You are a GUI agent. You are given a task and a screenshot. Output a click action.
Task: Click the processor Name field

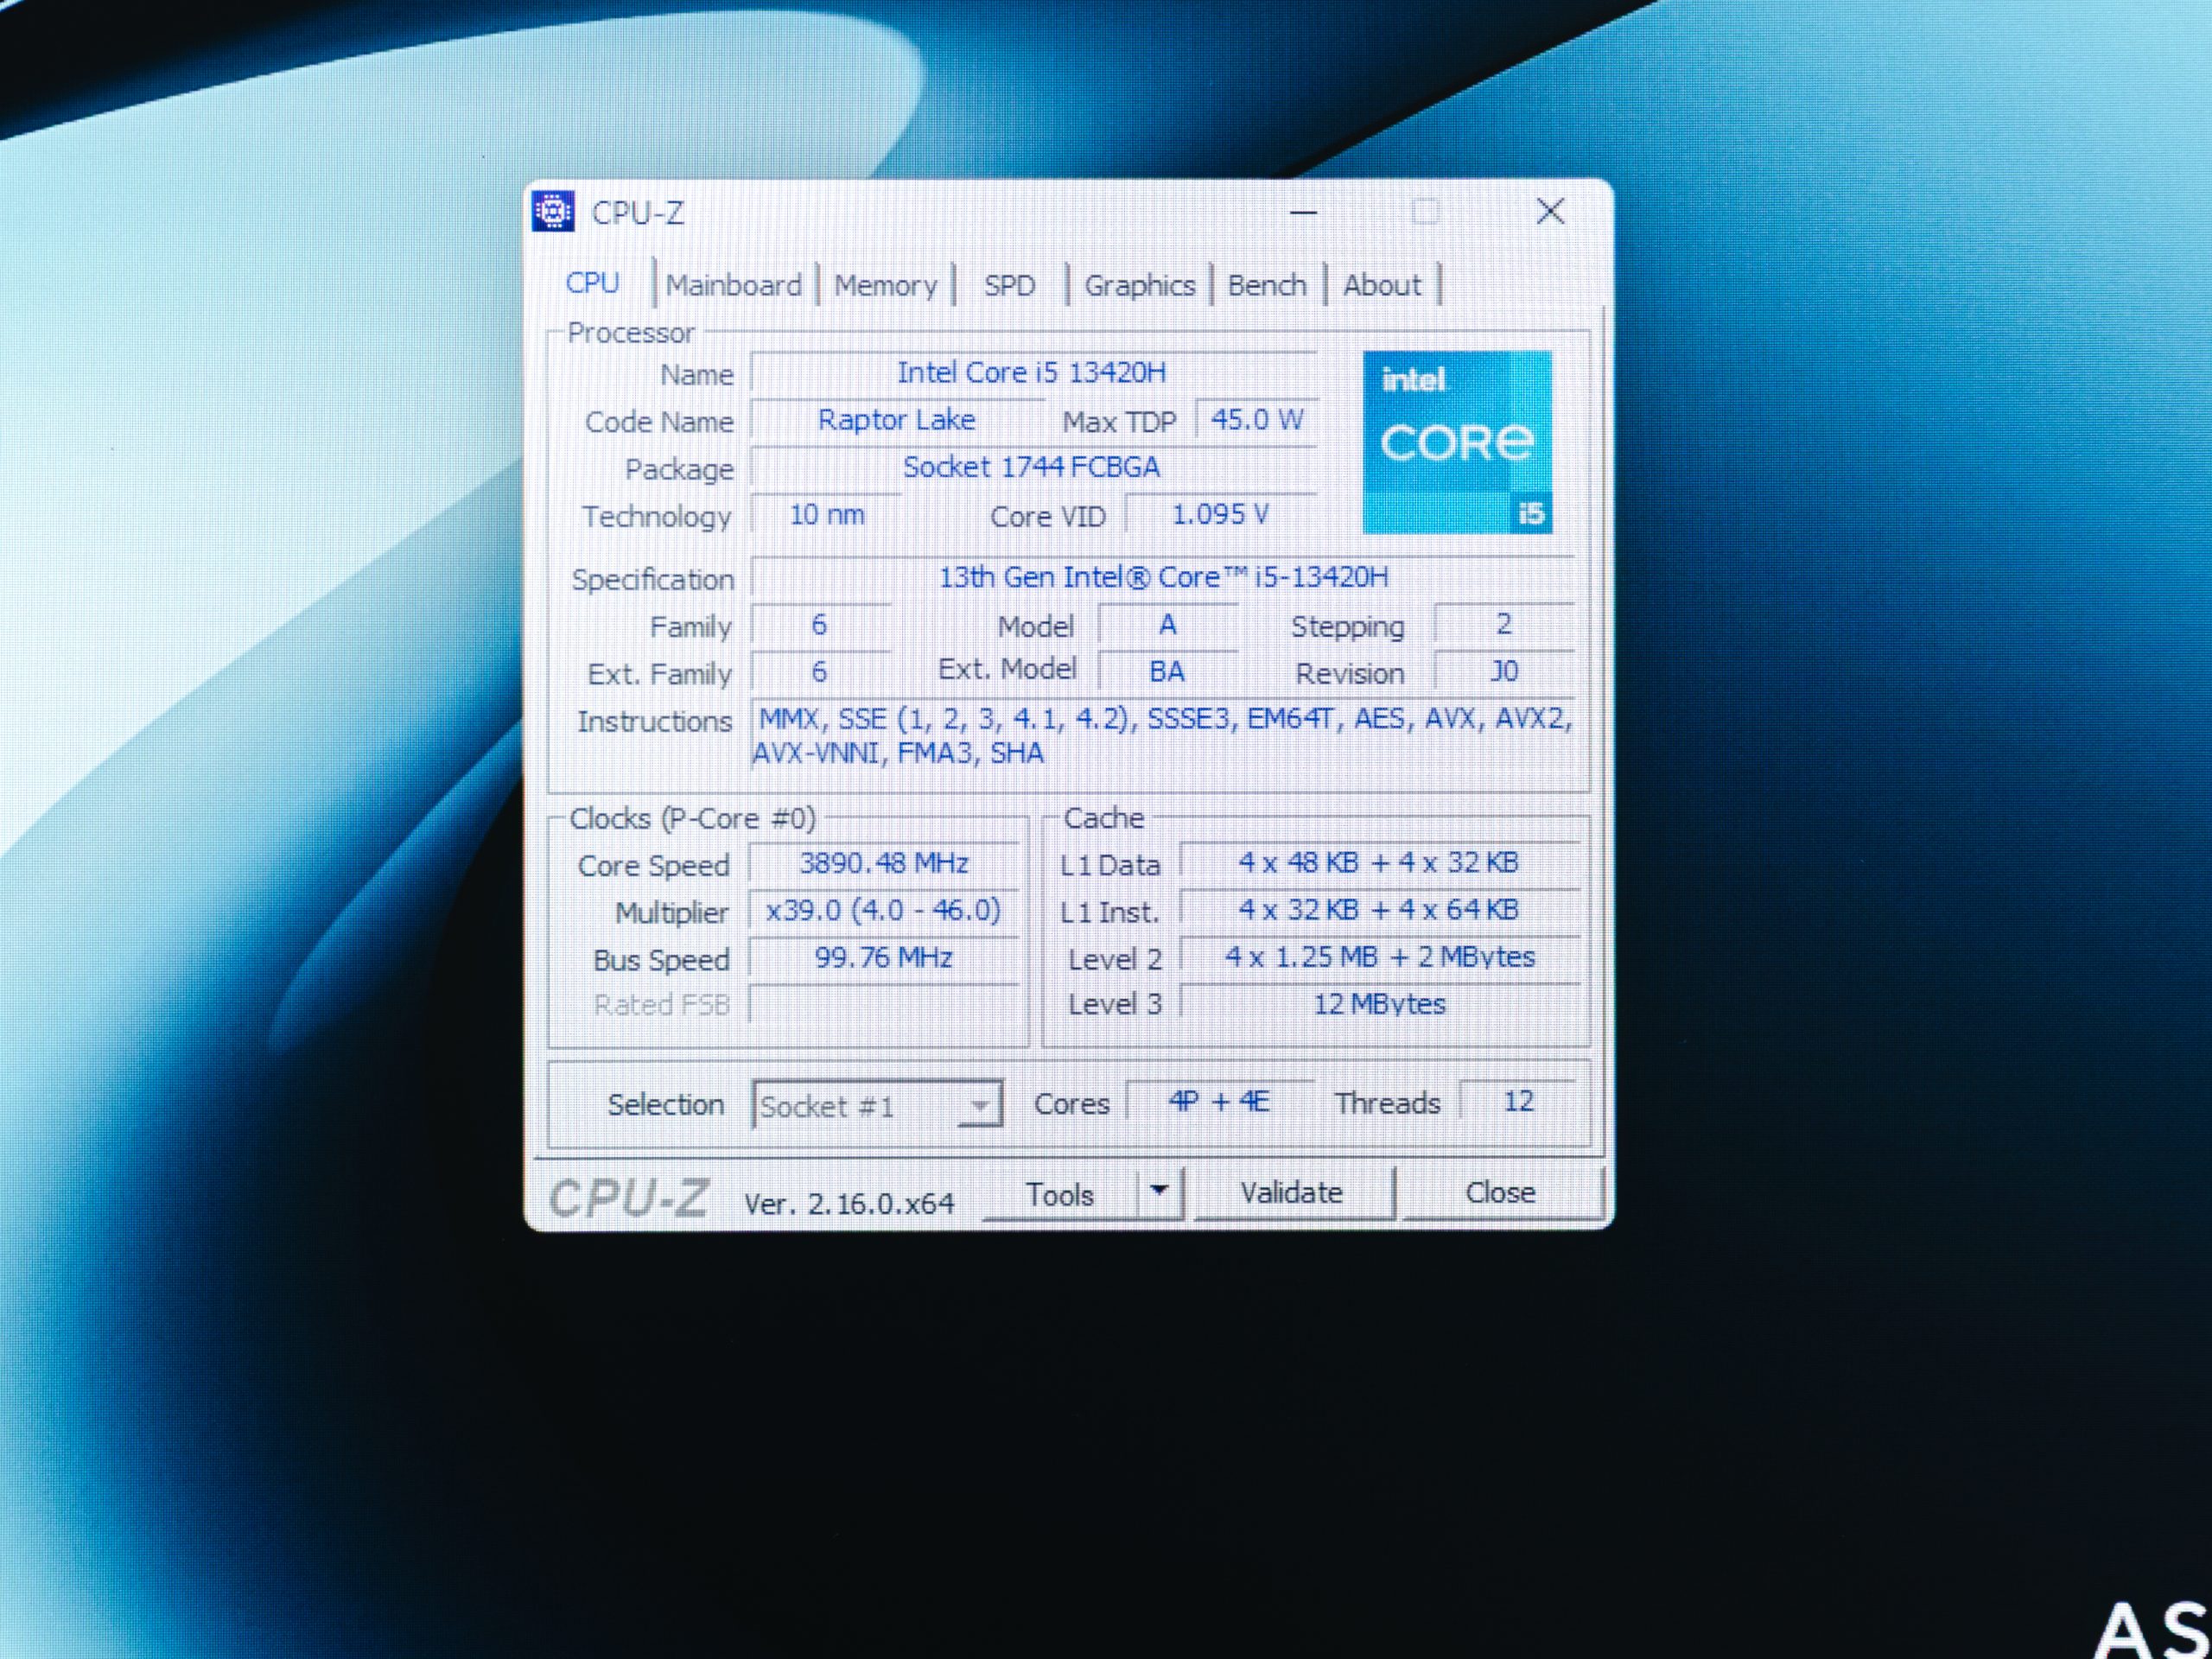(1031, 373)
